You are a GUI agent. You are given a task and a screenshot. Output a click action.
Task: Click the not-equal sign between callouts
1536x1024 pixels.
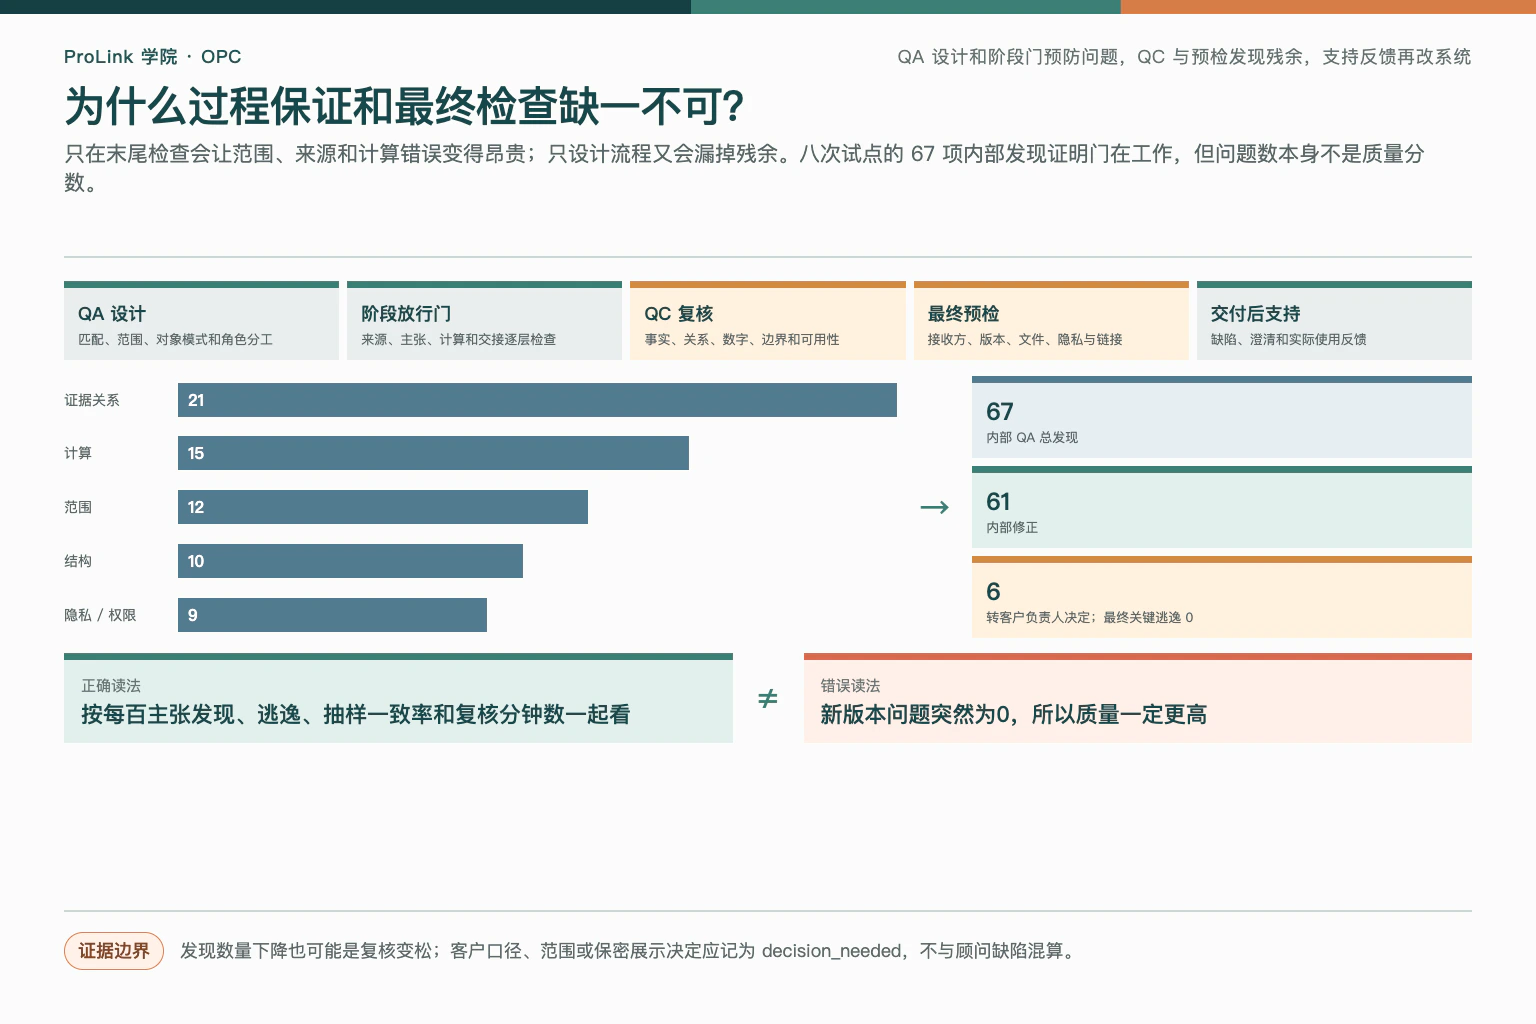[768, 698]
